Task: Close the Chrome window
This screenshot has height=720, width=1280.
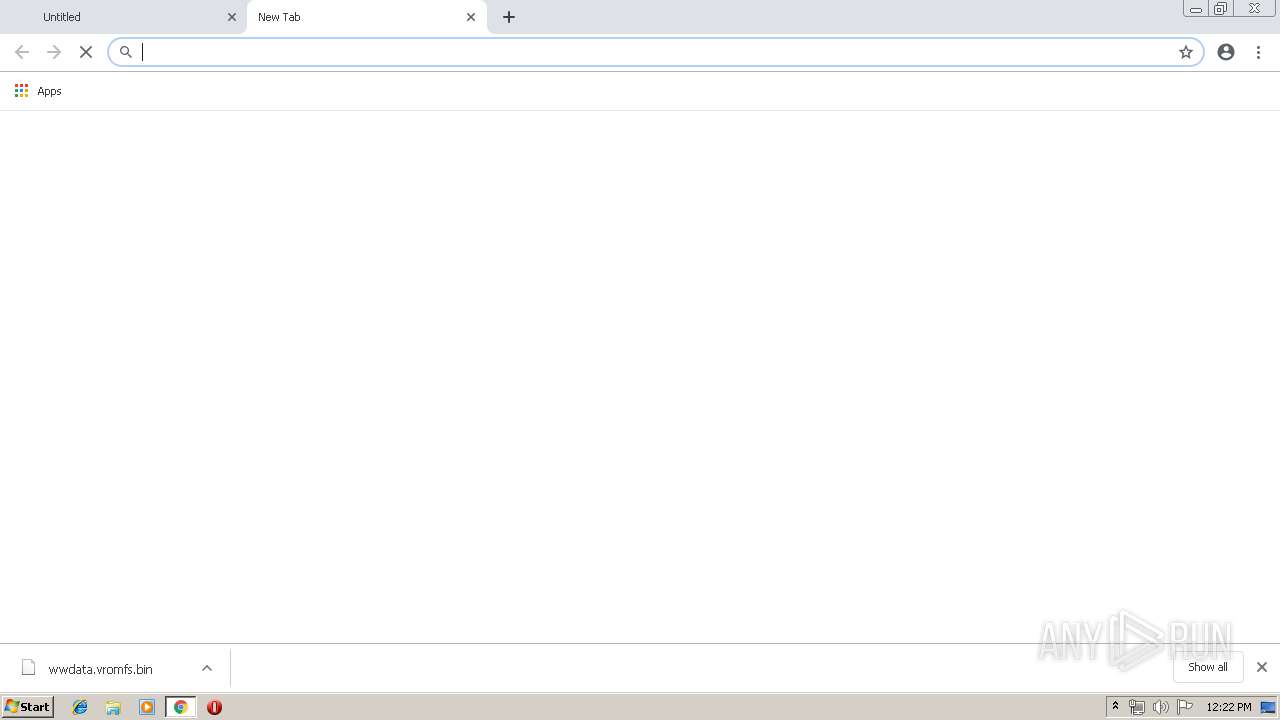Action: [1254, 8]
